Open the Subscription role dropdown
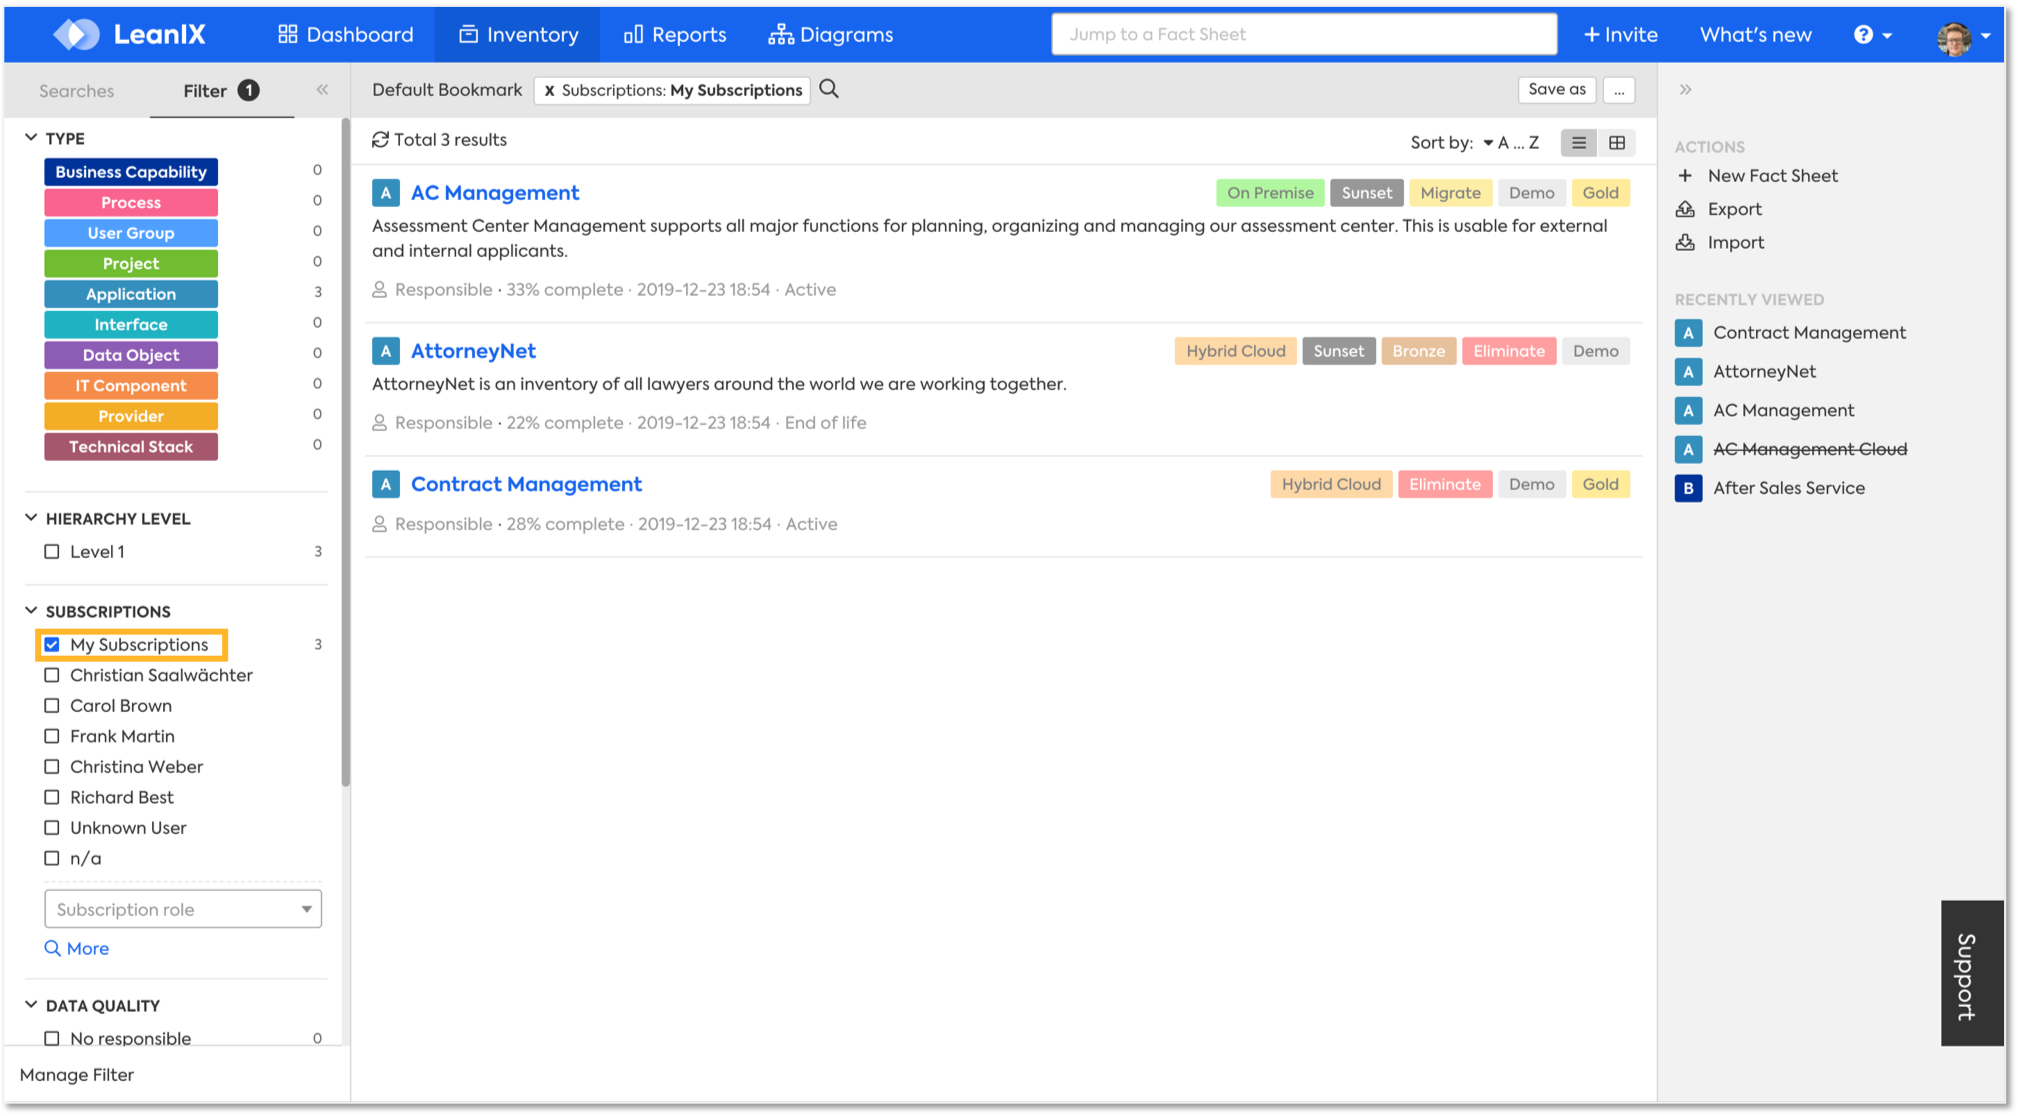This screenshot has height=1116, width=2018. [183, 909]
